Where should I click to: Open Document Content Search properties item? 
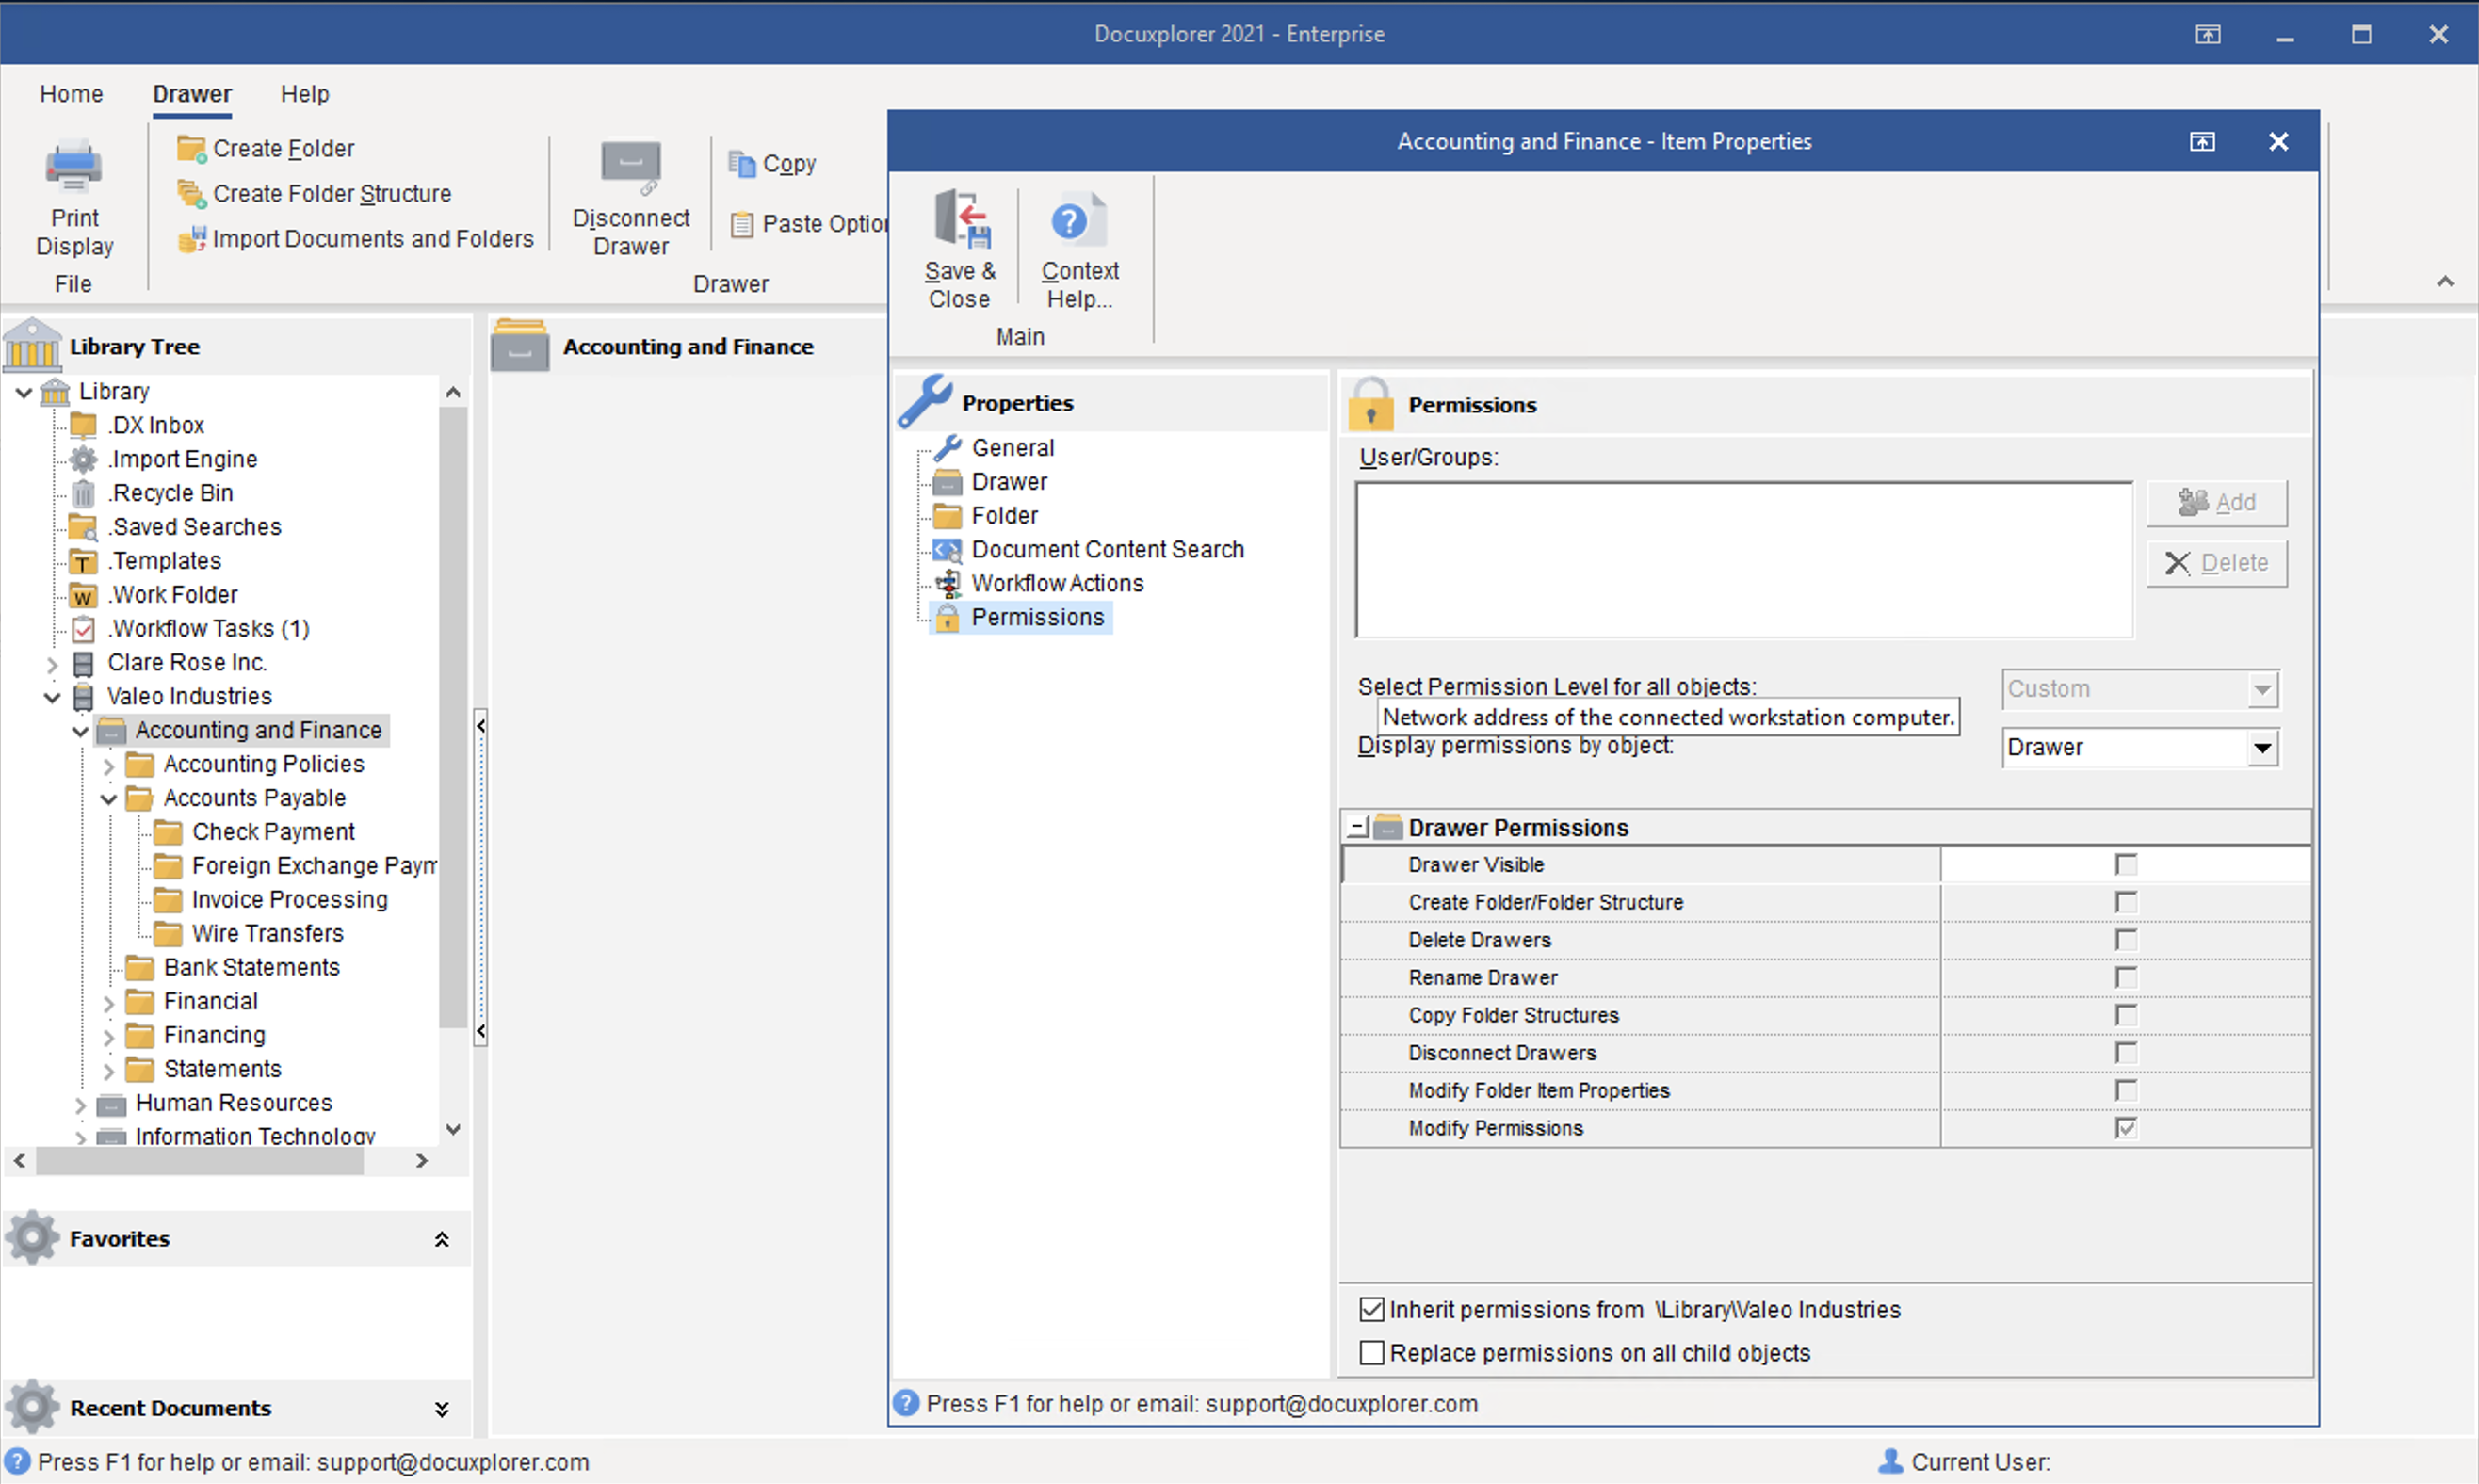pyautogui.click(x=1106, y=549)
